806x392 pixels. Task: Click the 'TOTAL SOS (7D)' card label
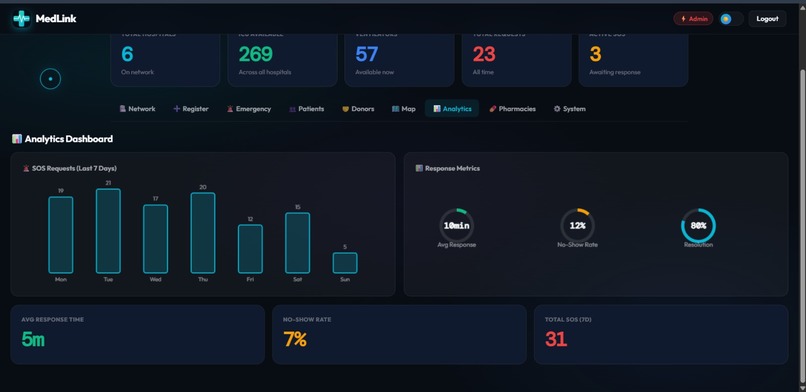pyautogui.click(x=568, y=320)
